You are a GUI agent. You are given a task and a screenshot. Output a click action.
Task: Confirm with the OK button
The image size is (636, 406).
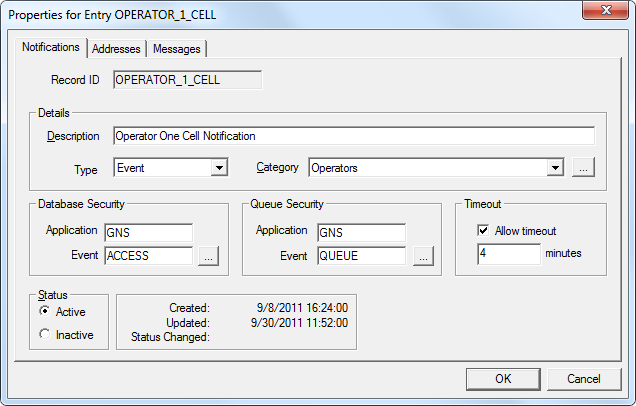click(503, 379)
